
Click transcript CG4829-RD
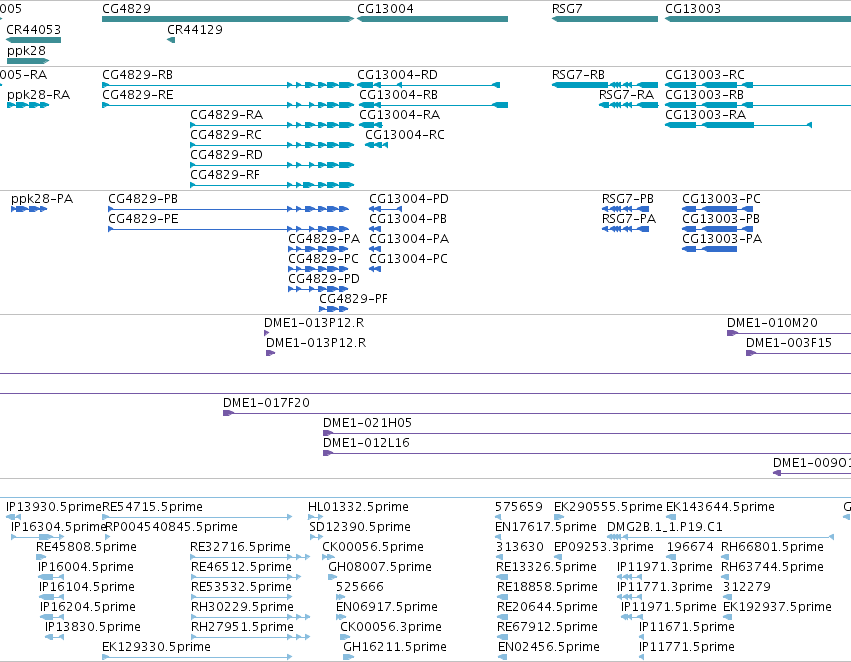click(226, 155)
